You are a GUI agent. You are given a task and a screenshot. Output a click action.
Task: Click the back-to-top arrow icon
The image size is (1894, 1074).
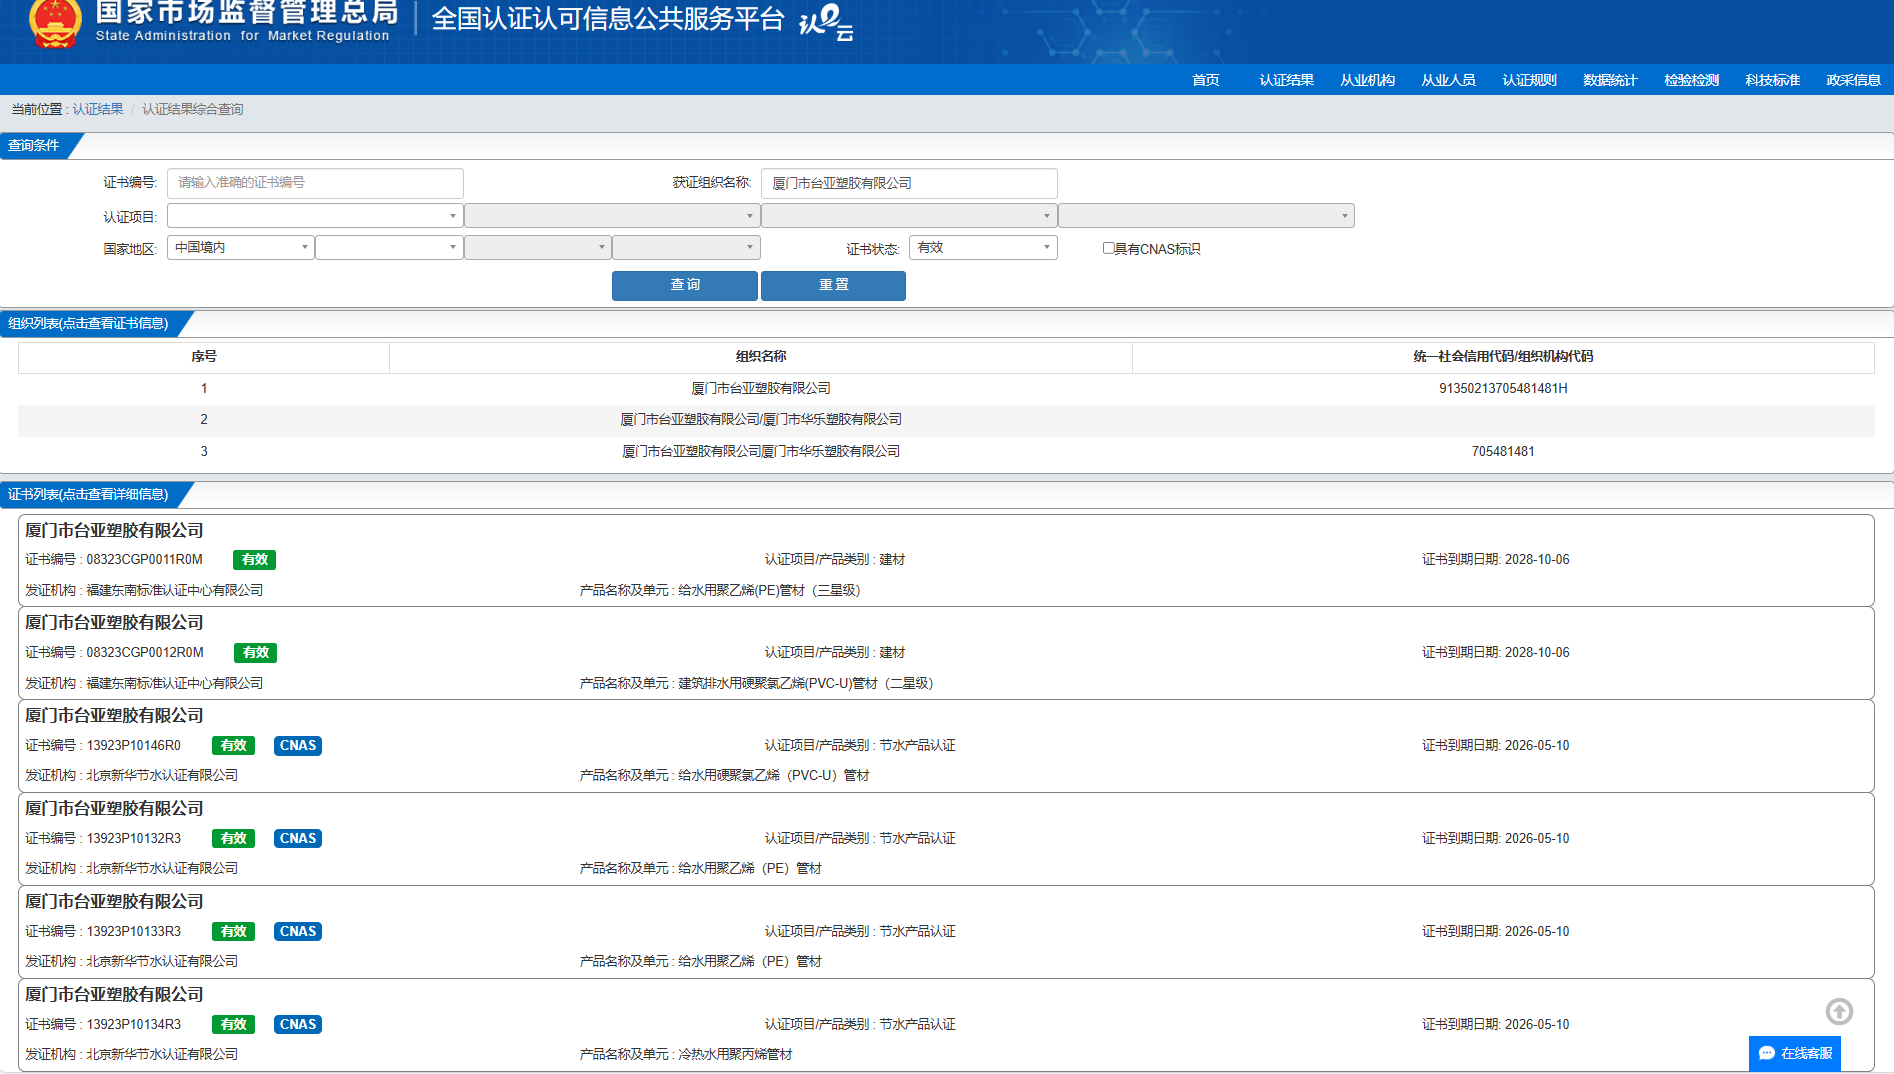(1839, 1012)
